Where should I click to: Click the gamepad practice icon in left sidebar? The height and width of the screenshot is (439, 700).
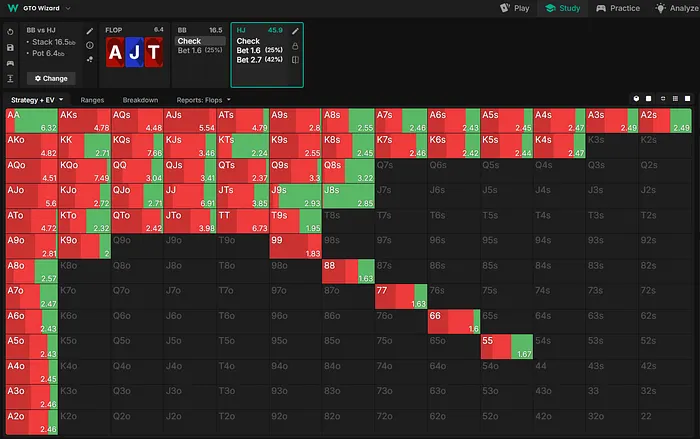coord(10,61)
